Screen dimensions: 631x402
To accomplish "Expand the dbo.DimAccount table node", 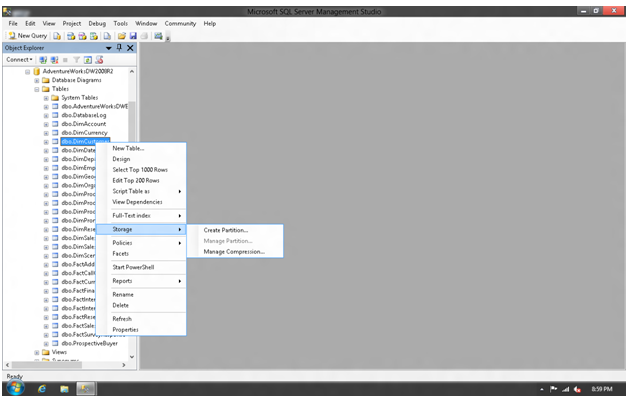I will (46, 124).
